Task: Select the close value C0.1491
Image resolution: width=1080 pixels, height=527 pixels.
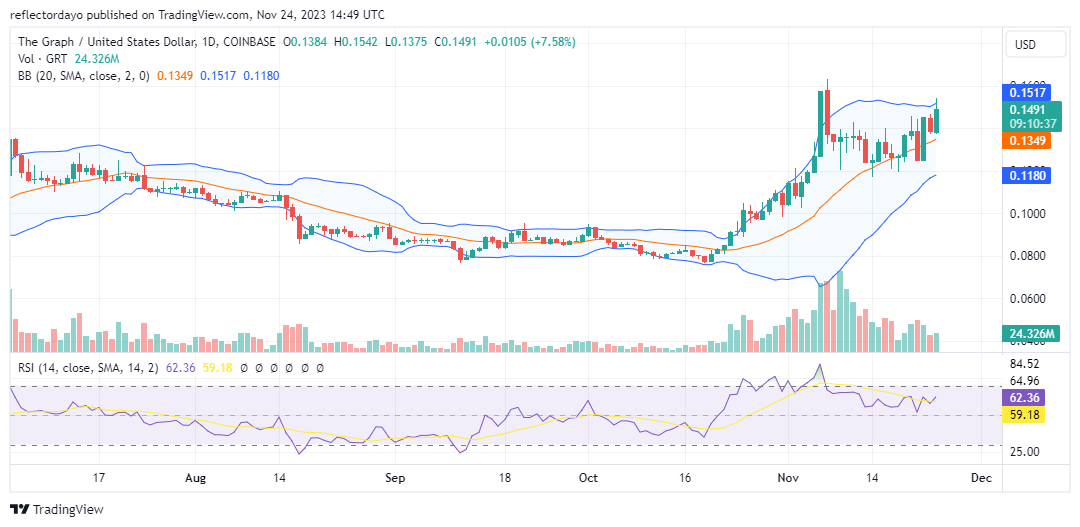Action: pos(453,42)
